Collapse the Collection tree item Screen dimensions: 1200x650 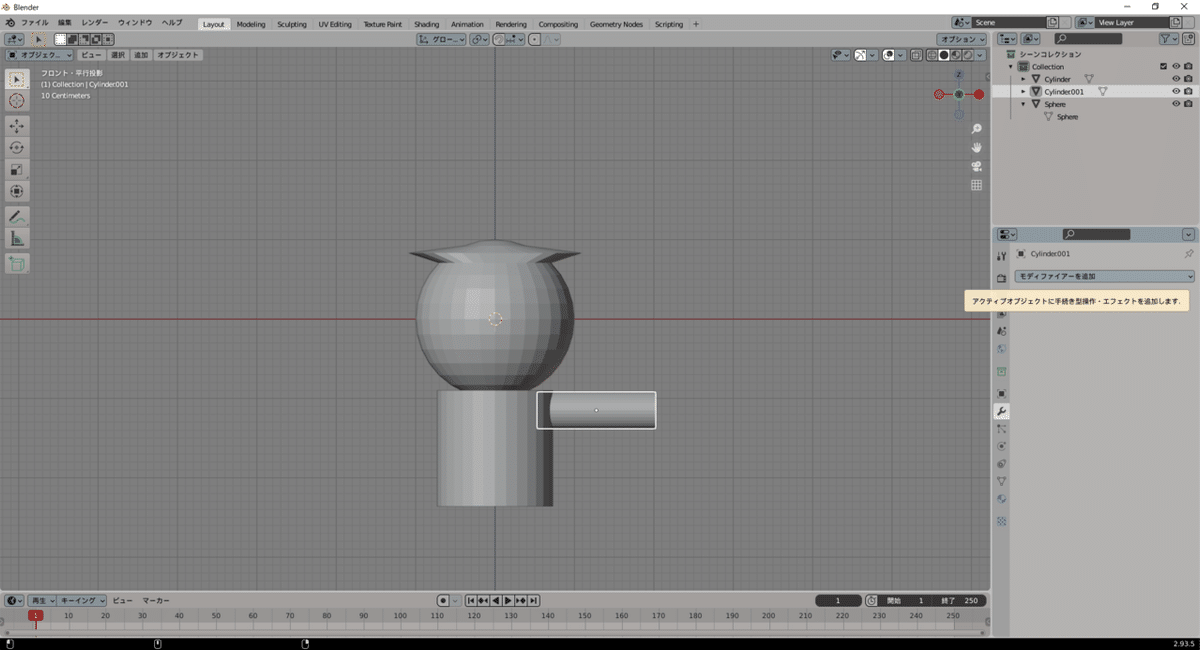1011,66
